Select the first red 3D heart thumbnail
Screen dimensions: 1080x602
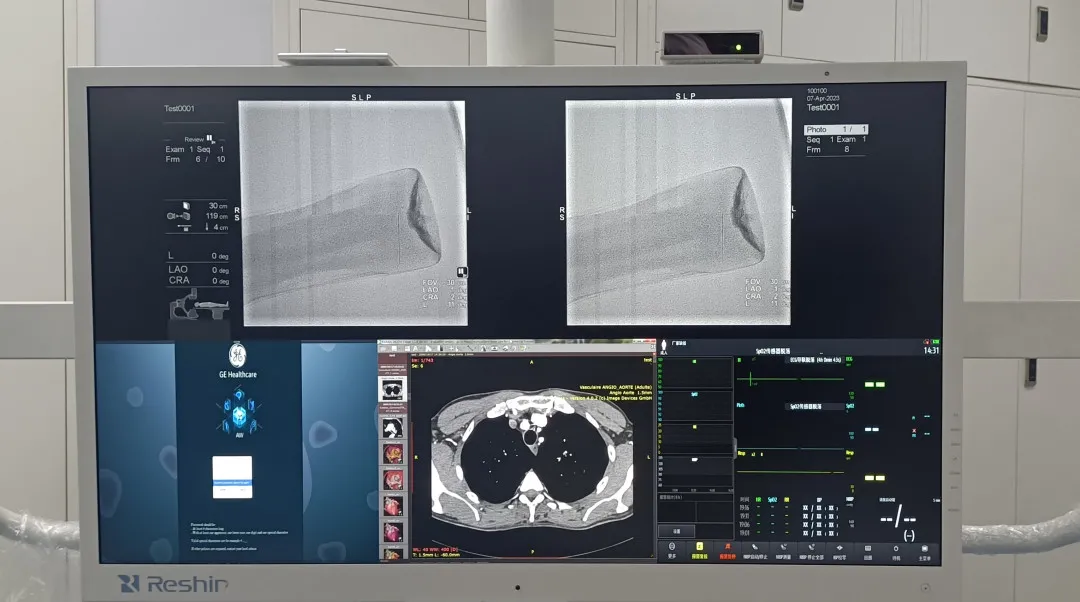point(392,453)
